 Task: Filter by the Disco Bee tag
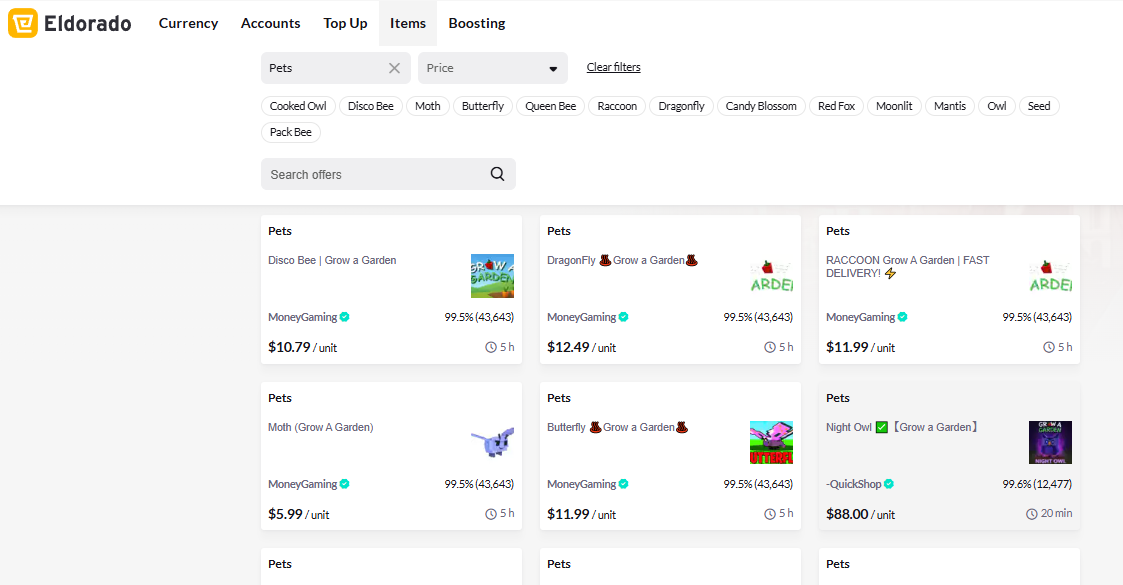(371, 106)
